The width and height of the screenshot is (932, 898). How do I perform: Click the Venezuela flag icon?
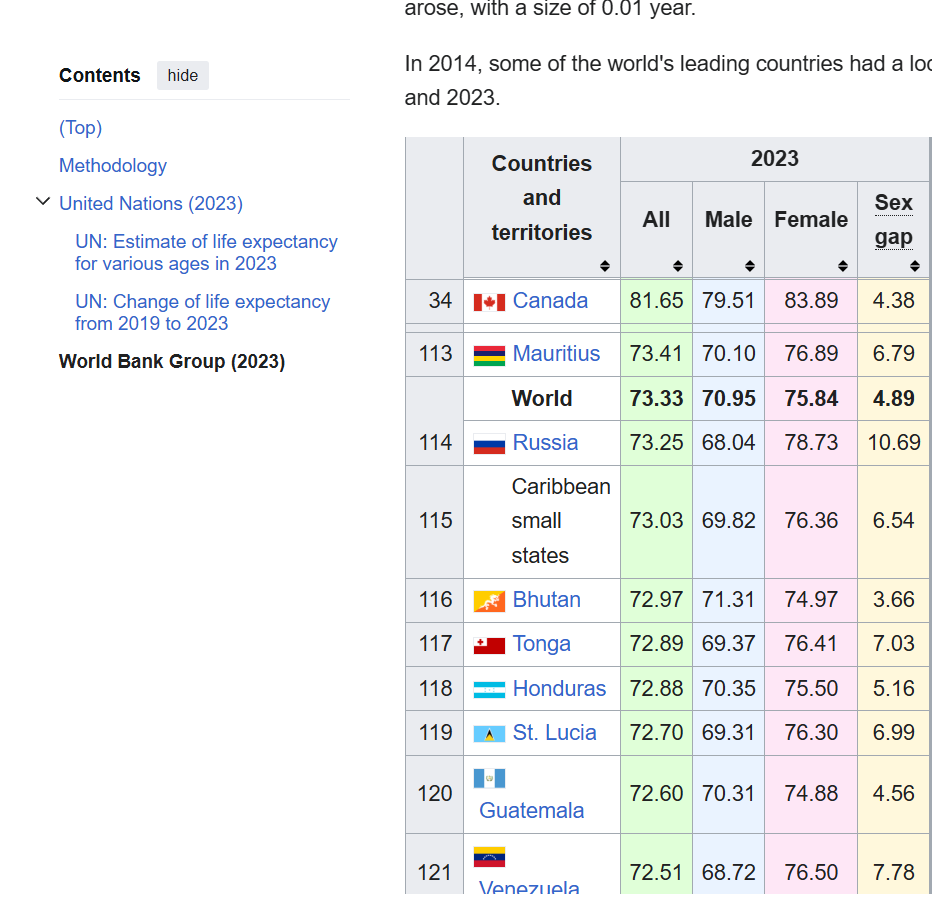coord(489,857)
